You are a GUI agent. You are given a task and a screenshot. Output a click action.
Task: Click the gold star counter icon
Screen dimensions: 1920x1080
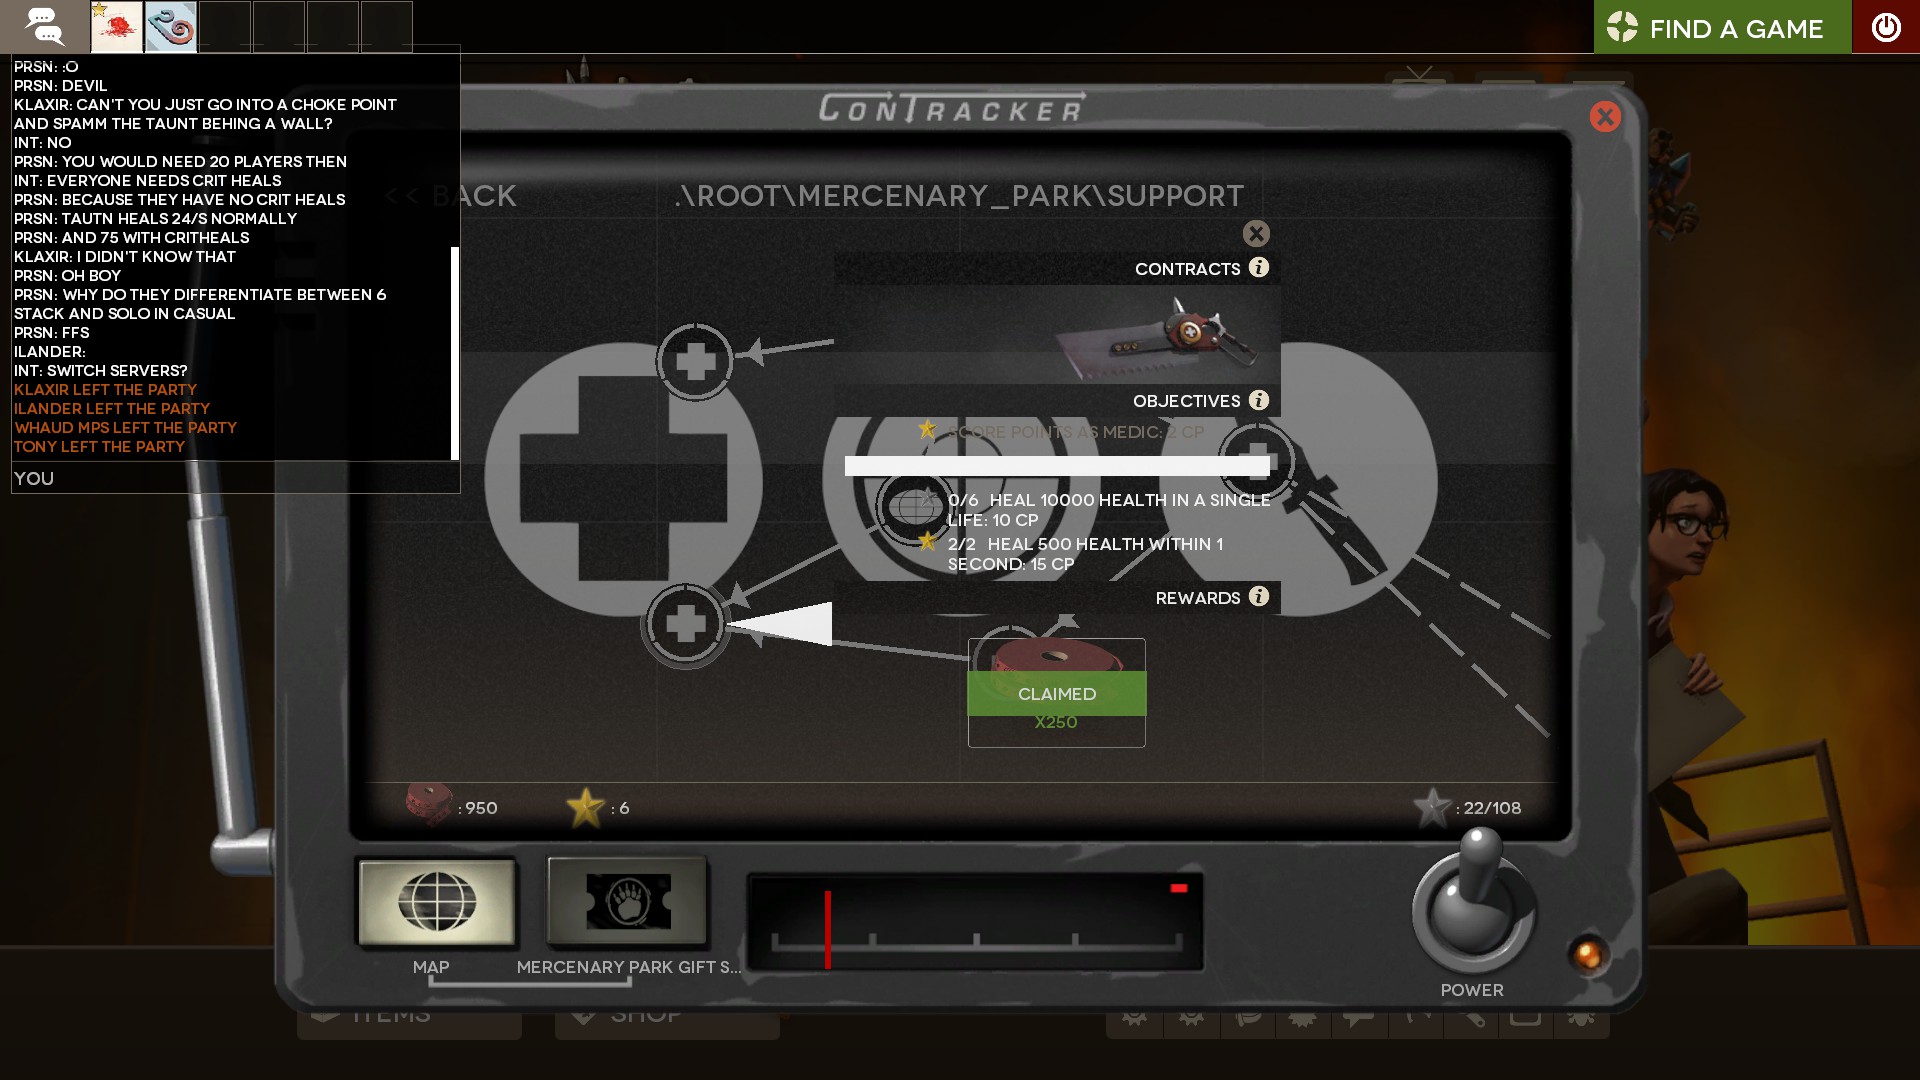pos(585,807)
